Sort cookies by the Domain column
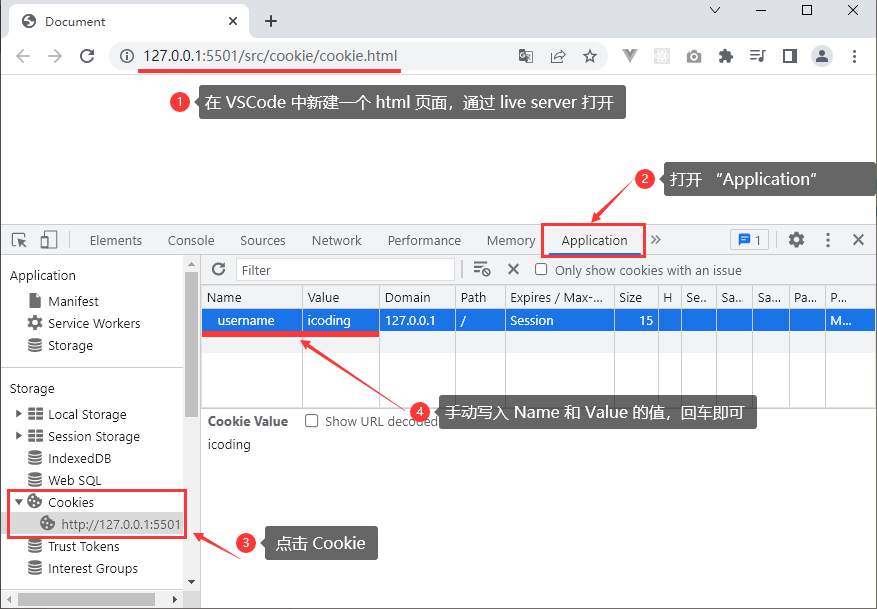The width and height of the screenshot is (877, 609). point(418,298)
